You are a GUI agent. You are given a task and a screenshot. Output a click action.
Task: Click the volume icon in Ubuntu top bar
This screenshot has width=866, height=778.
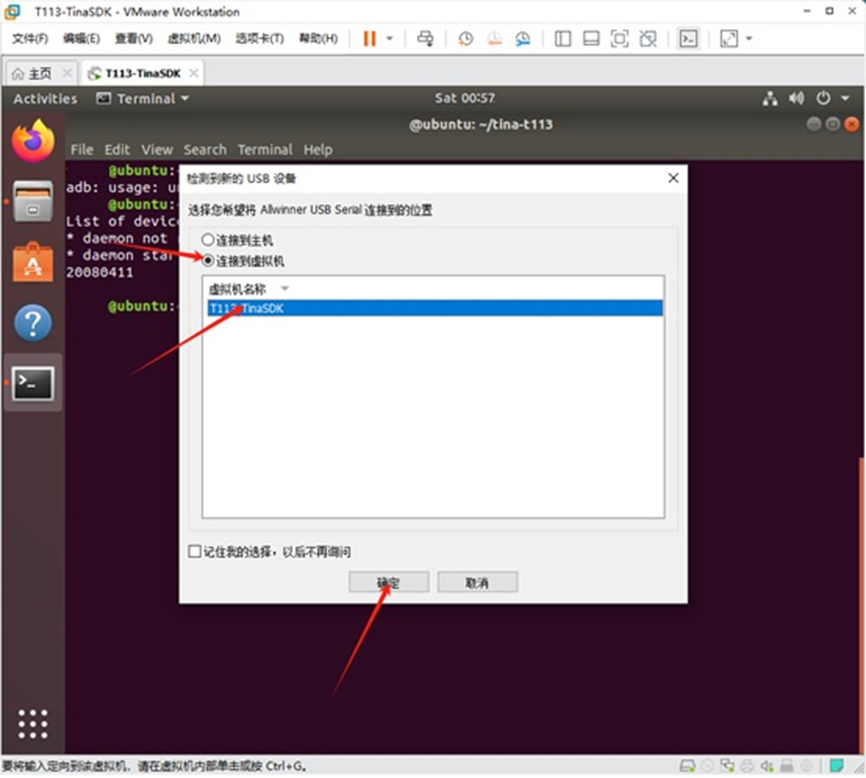click(x=796, y=99)
